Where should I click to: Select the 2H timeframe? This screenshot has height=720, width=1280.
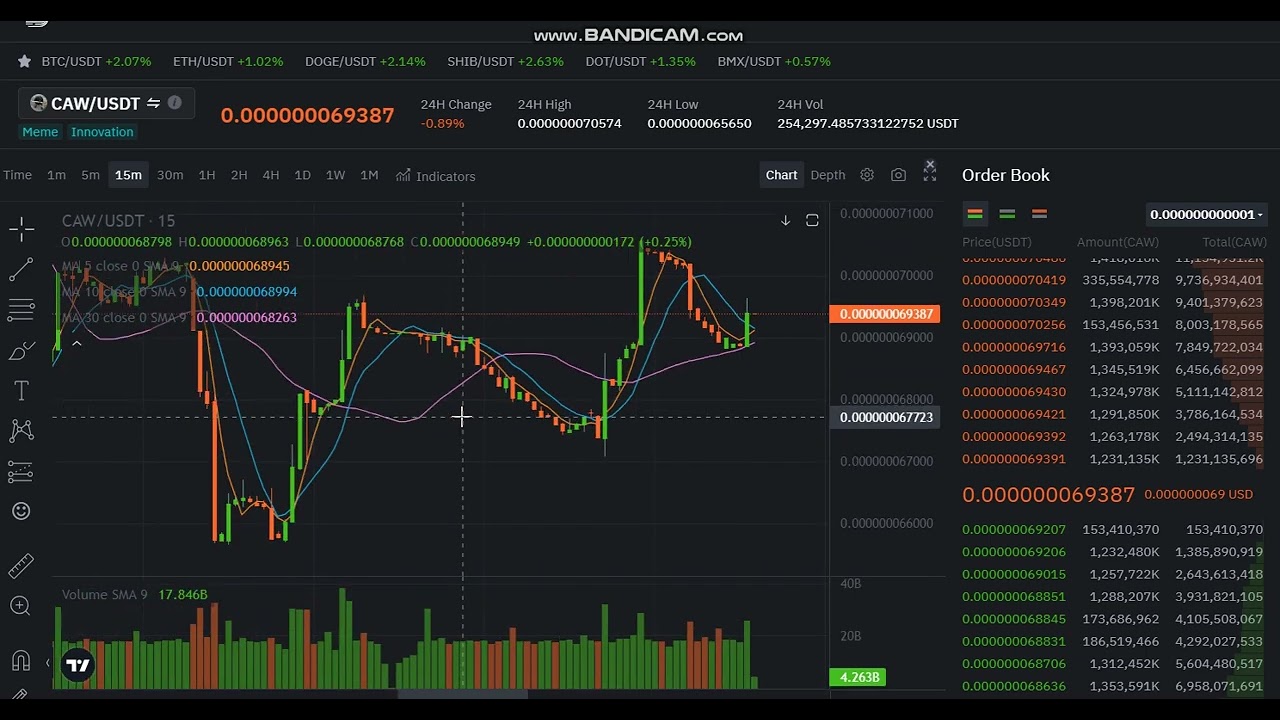pos(239,175)
